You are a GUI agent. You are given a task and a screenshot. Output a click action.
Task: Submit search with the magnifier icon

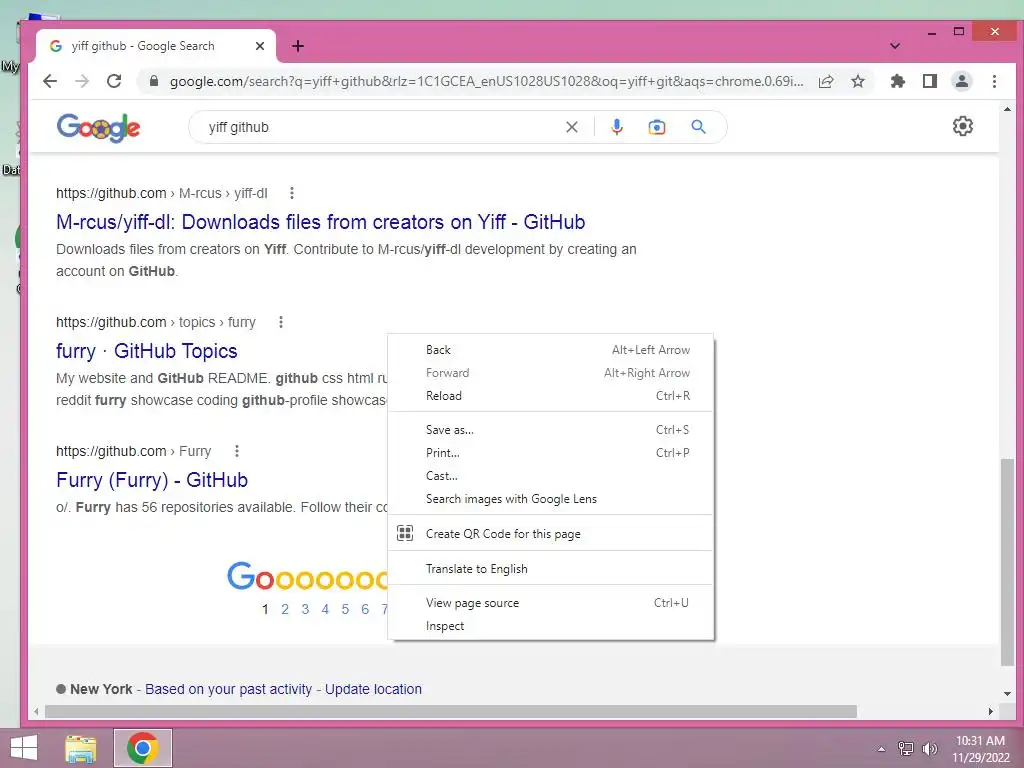[698, 127]
